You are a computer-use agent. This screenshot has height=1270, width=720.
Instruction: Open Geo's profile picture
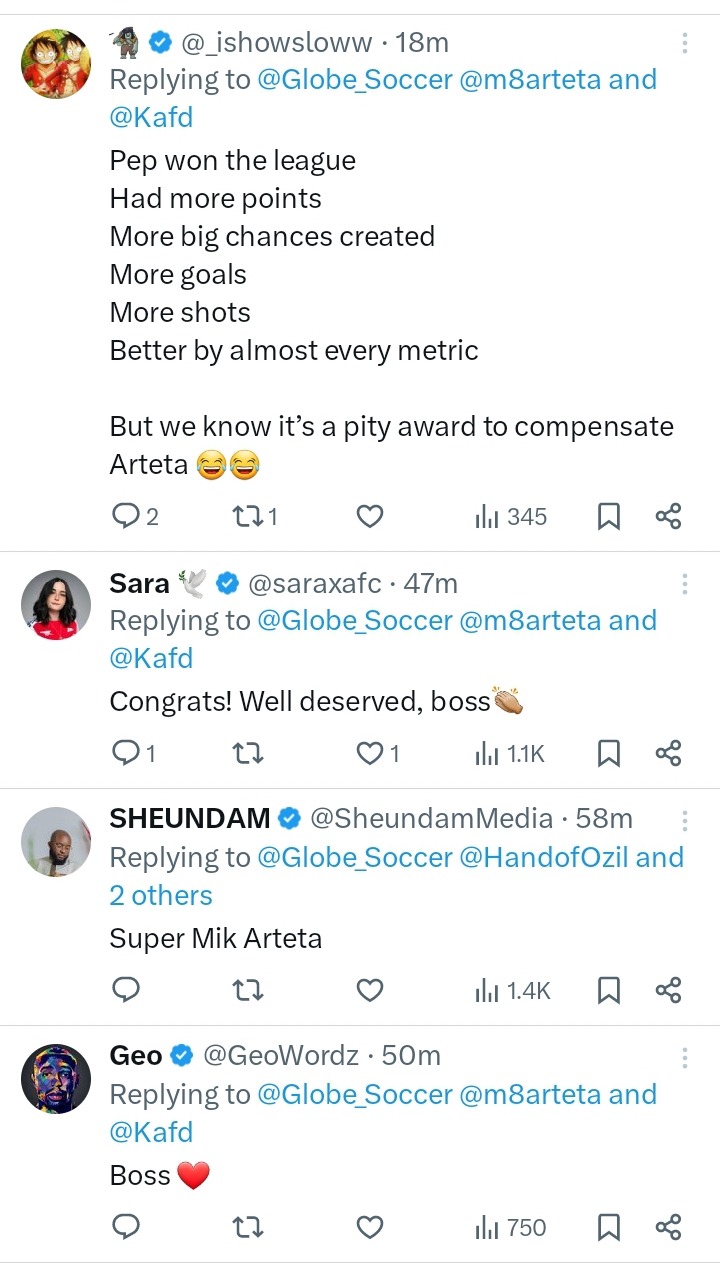(x=56, y=1079)
